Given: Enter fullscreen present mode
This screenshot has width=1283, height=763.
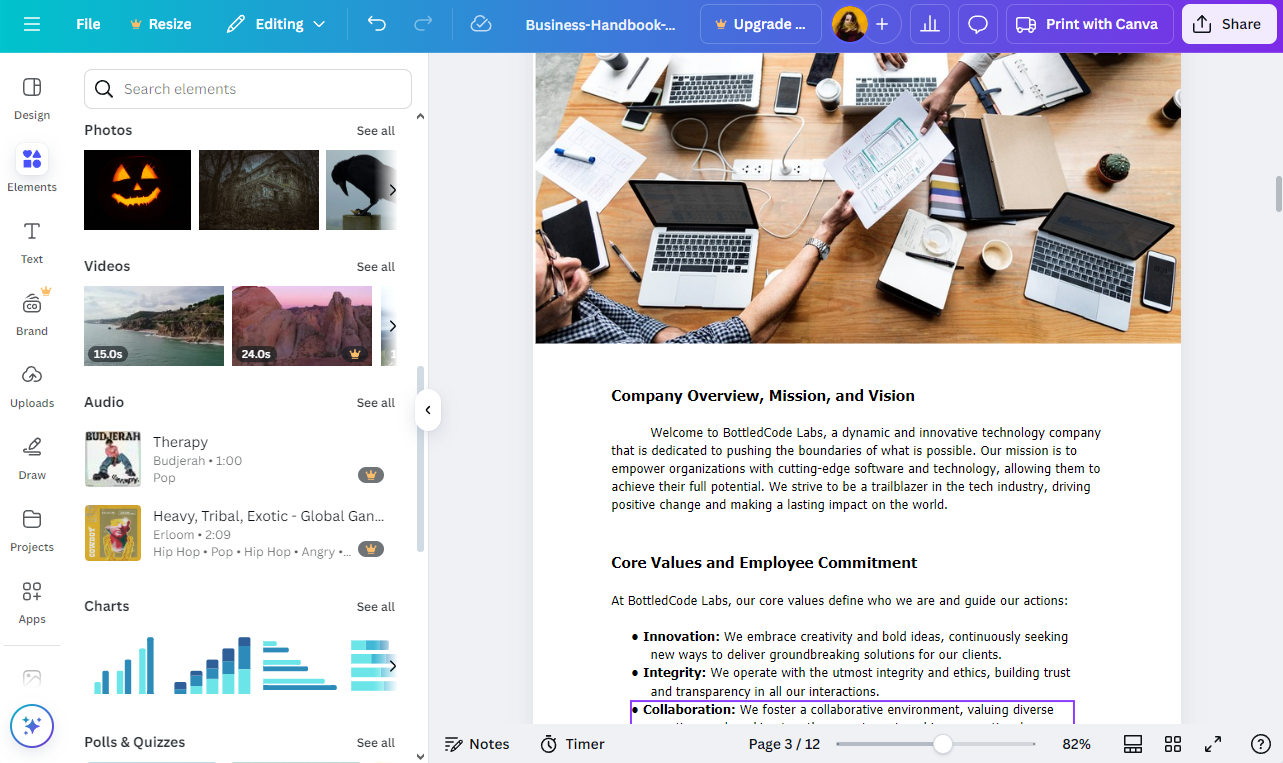Looking at the screenshot, I should point(1213,744).
